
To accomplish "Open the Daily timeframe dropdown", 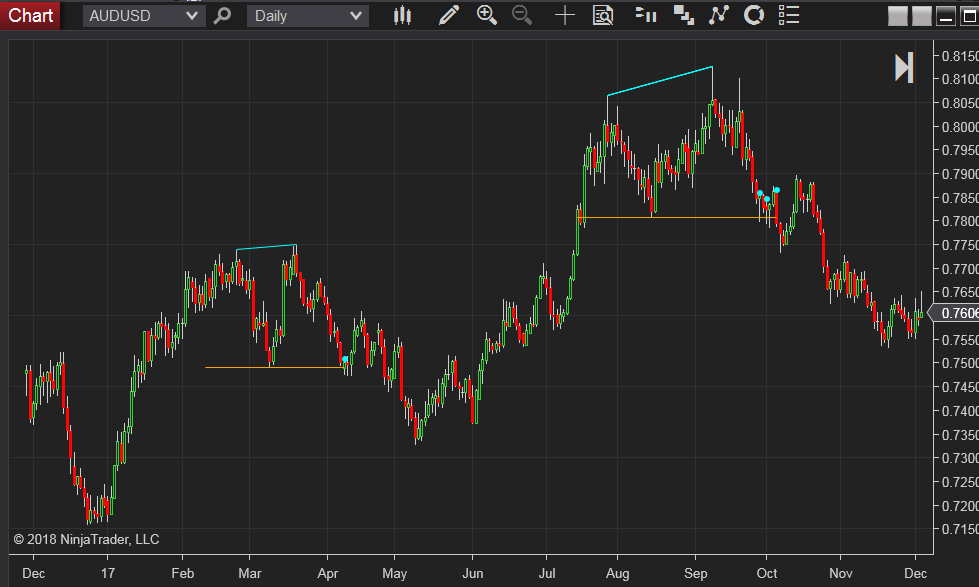I will (x=307, y=15).
